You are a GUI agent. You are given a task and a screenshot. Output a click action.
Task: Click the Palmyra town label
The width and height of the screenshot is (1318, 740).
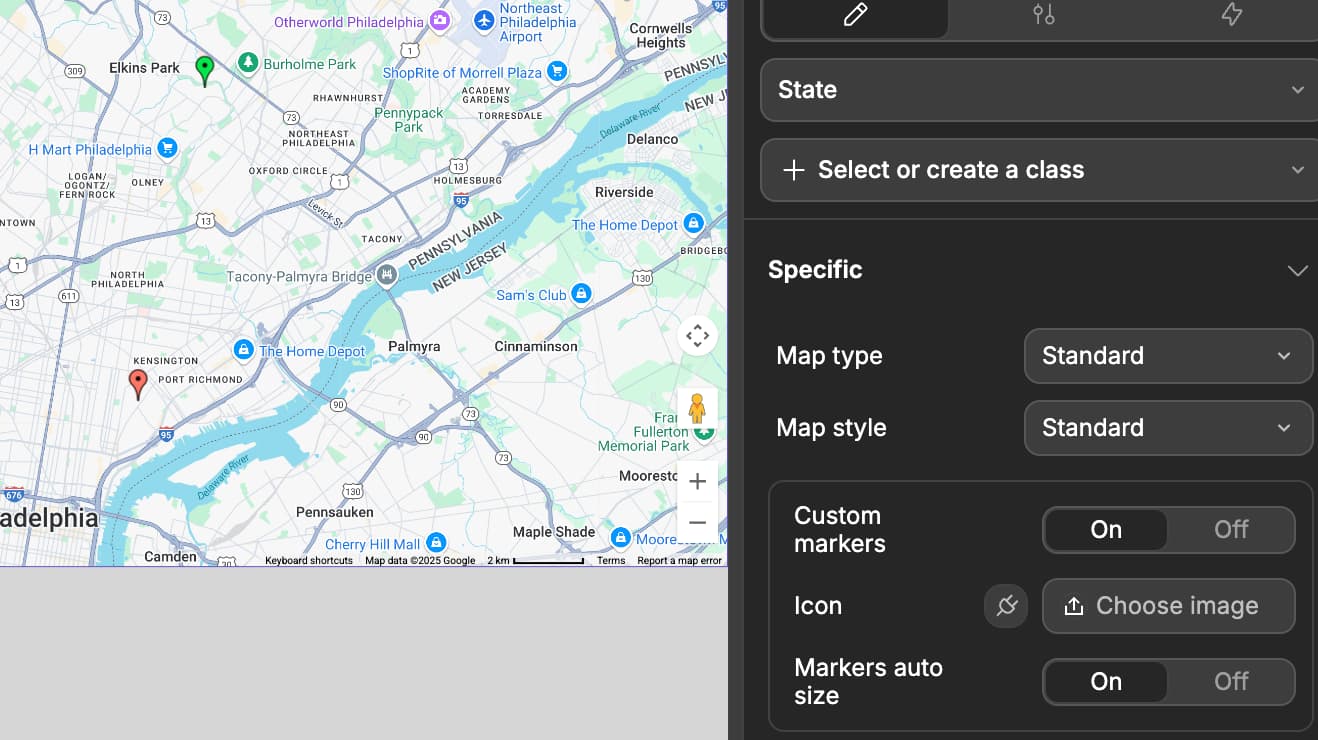point(414,346)
